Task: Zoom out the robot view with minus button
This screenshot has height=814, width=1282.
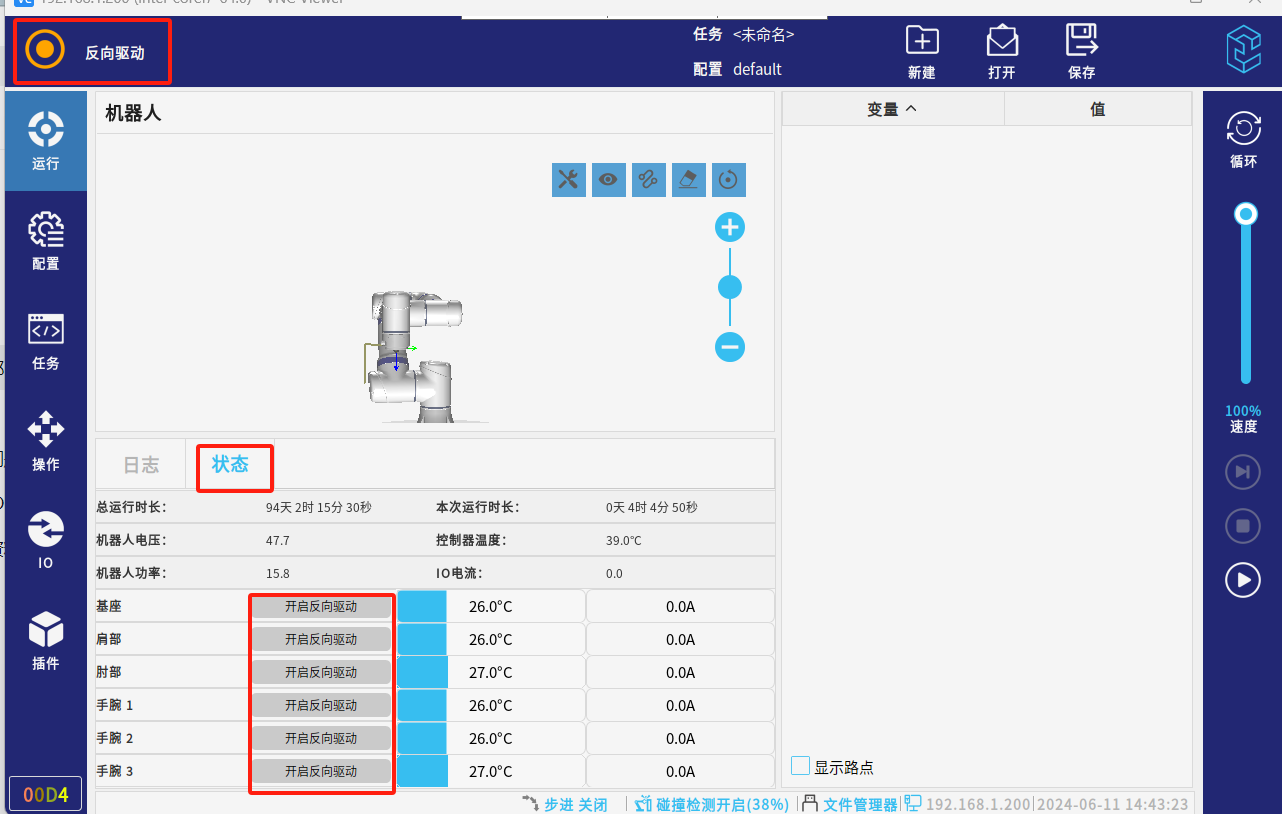Action: point(730,348)
